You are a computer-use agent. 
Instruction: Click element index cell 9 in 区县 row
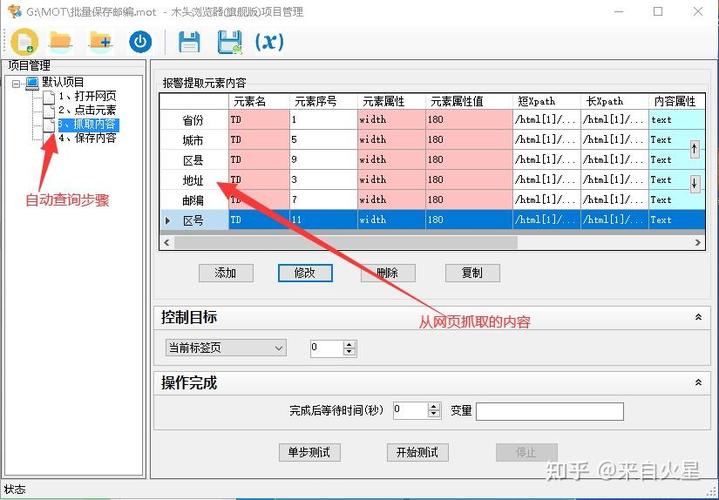pyautogui.click(x=324, y=160)
